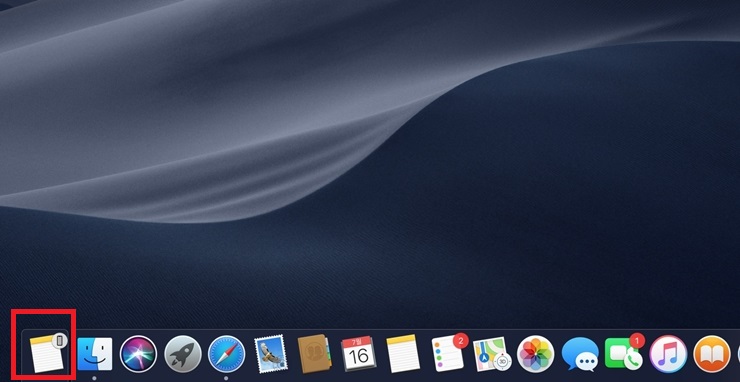
Task: Open Notes icon next to Calendar
Action: [403, 354]
